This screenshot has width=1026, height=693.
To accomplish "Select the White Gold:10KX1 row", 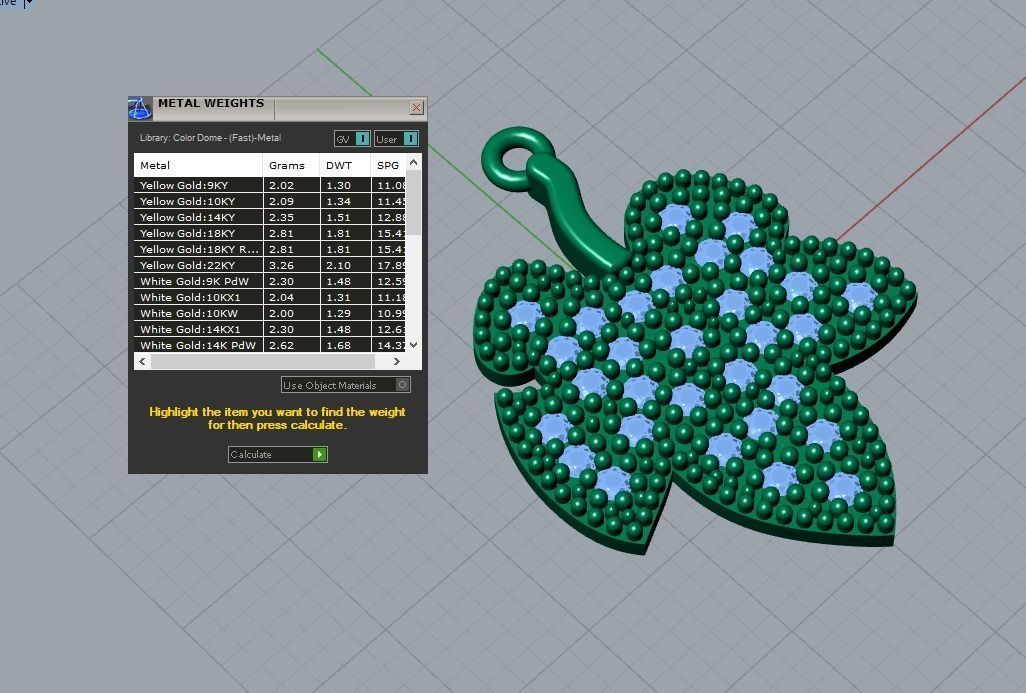I will 270,298.
